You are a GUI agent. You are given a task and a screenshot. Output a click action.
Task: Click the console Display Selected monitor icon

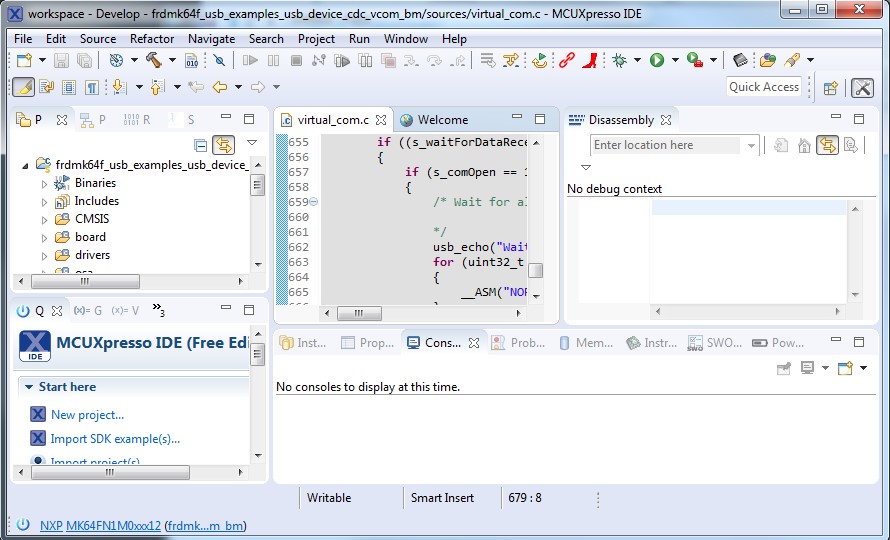coord(807,368)
